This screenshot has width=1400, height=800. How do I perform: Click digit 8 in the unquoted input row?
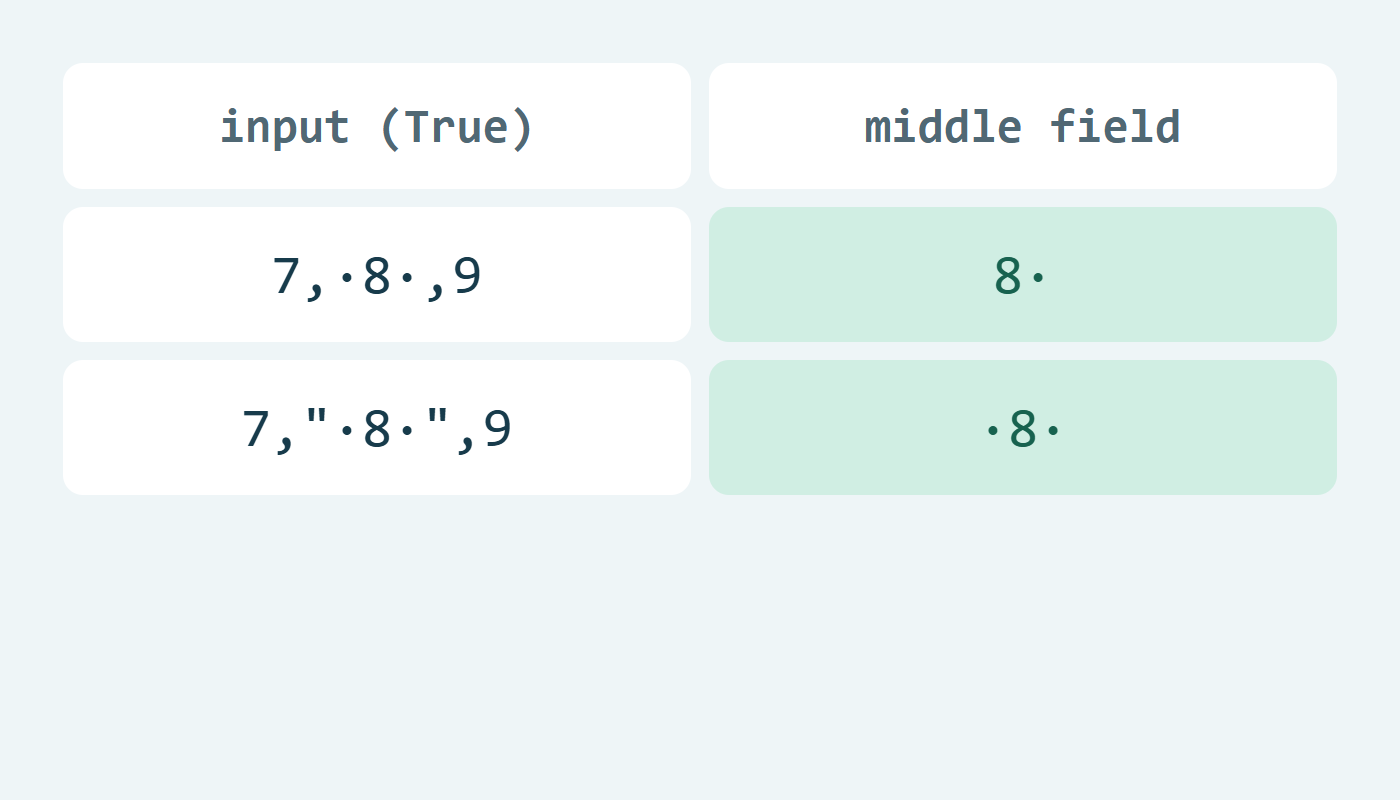coord(377,276)
